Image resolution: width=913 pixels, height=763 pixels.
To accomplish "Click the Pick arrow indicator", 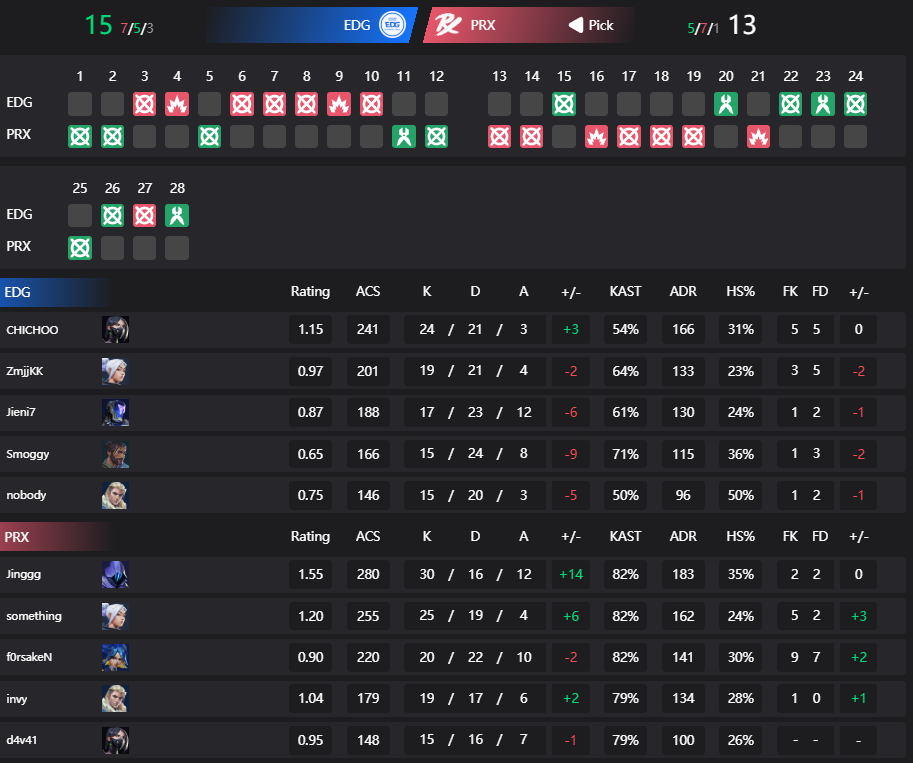I will point(575,25).
